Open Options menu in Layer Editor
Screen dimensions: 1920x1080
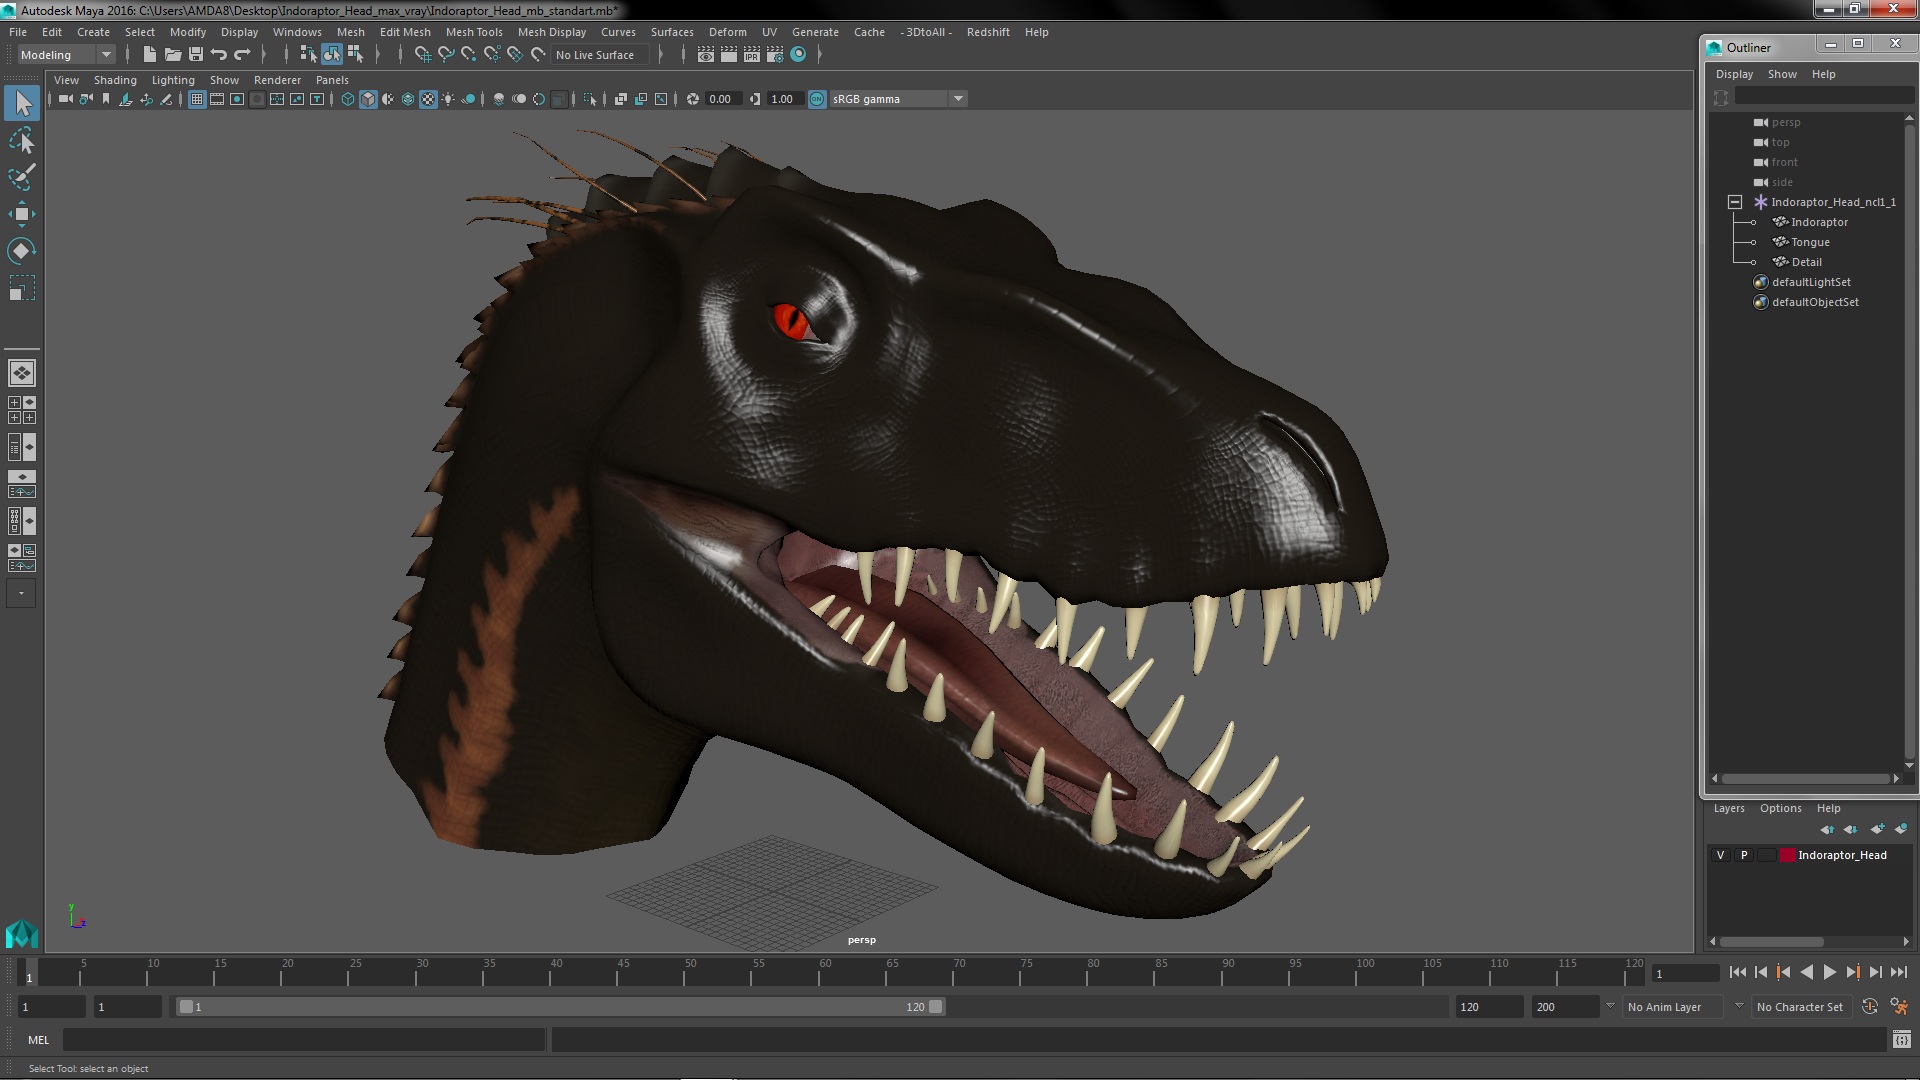[x=1780, y=808]
